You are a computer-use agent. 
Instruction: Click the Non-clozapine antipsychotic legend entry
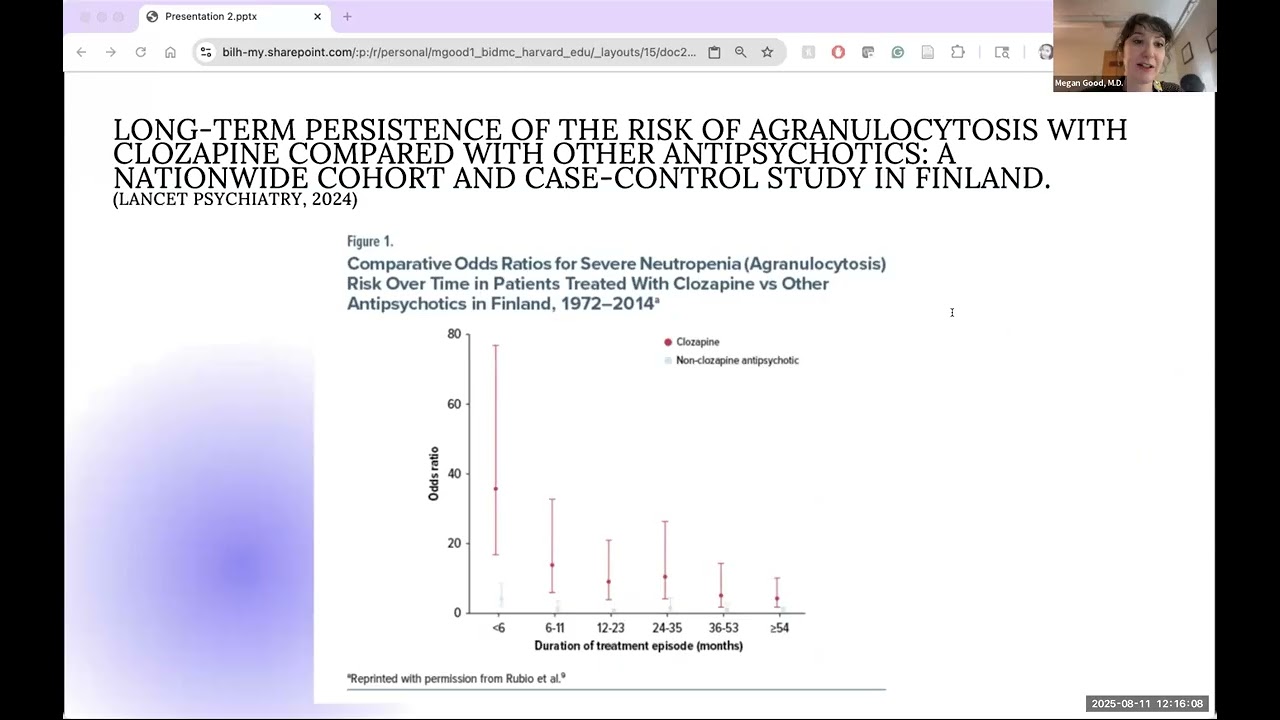tap(731, 360)
